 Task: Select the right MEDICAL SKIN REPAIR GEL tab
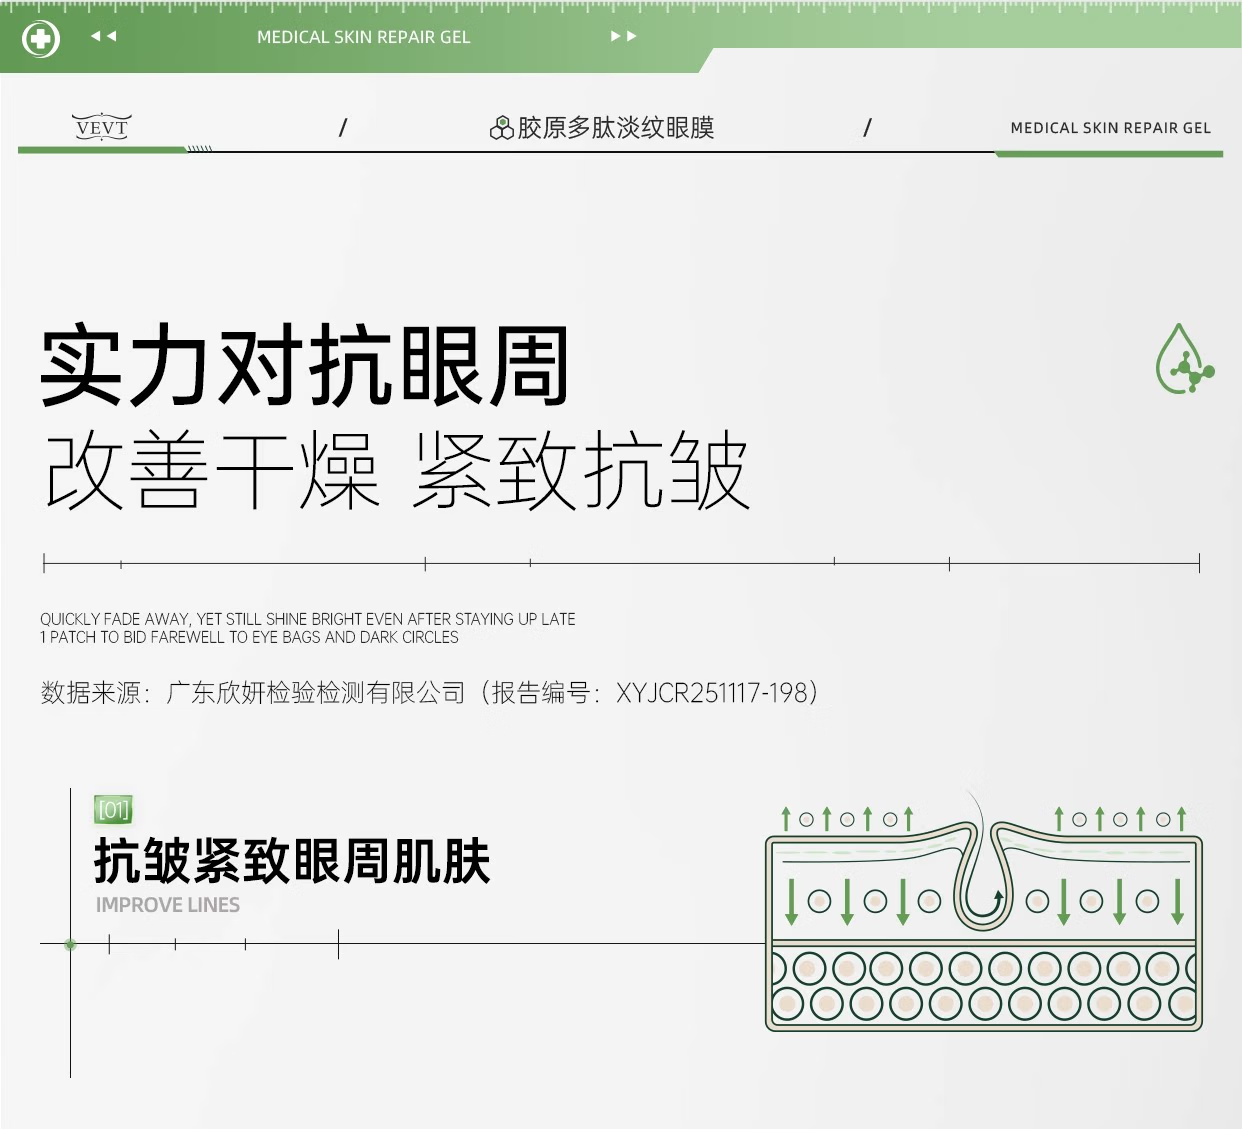pyautogui.click(x=1110, y=128)
